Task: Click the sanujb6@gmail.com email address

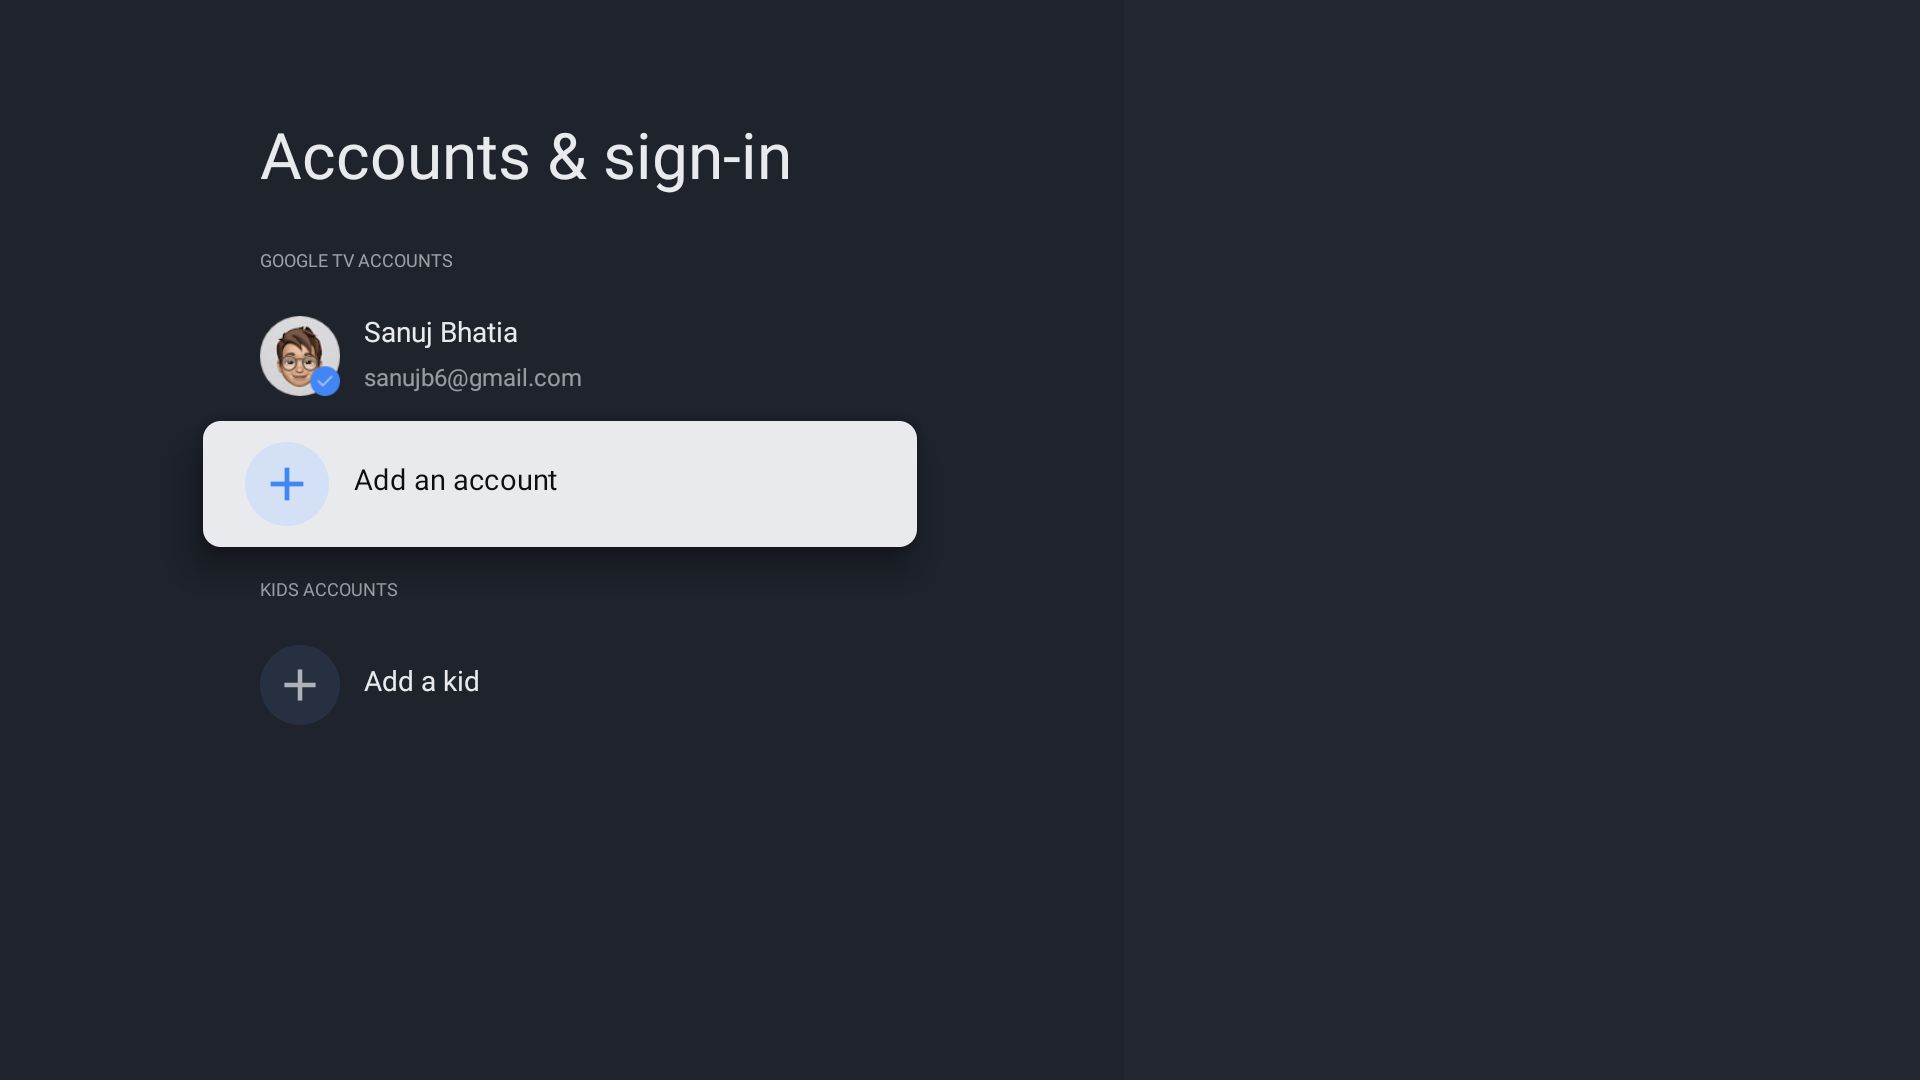Action: 472,378
